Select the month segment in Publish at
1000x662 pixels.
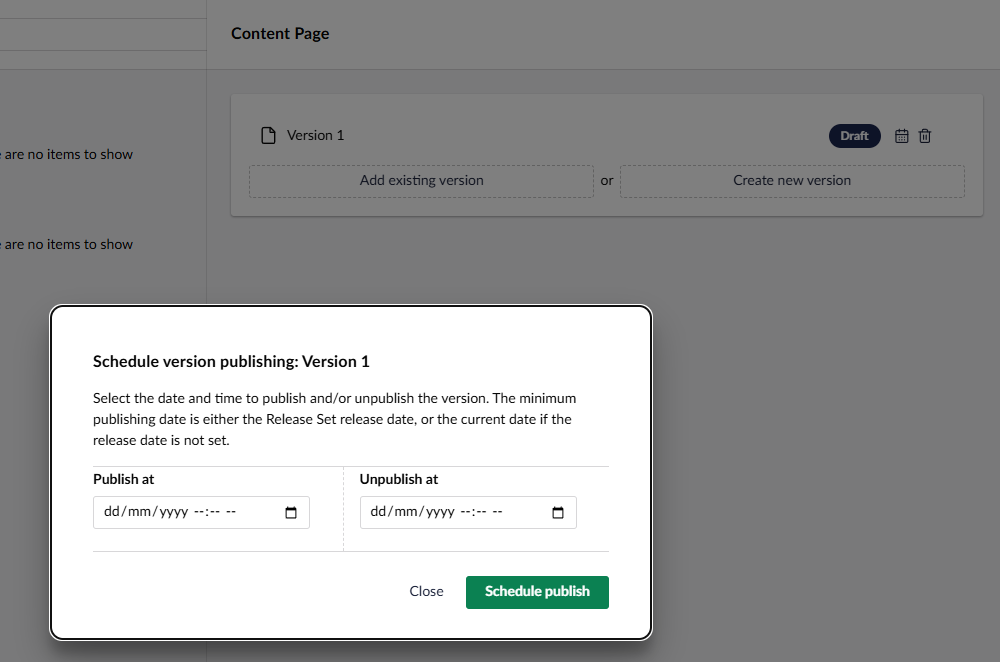coord(139,512)
